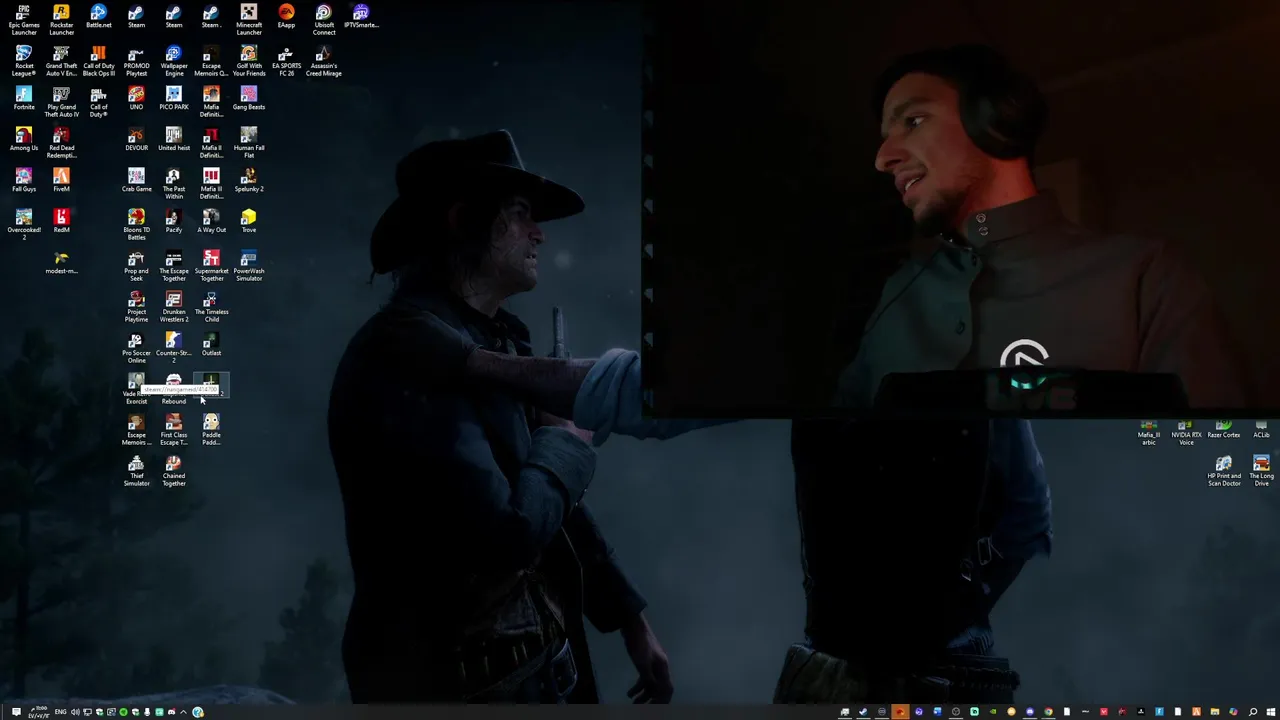Select The Past Within icon
The width and height of the screenshot is (1280, 720).
[x=174, y=184]
